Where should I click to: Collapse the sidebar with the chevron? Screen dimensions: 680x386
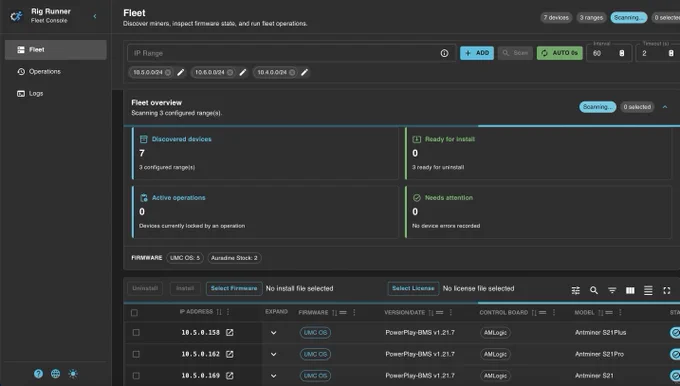95,16
